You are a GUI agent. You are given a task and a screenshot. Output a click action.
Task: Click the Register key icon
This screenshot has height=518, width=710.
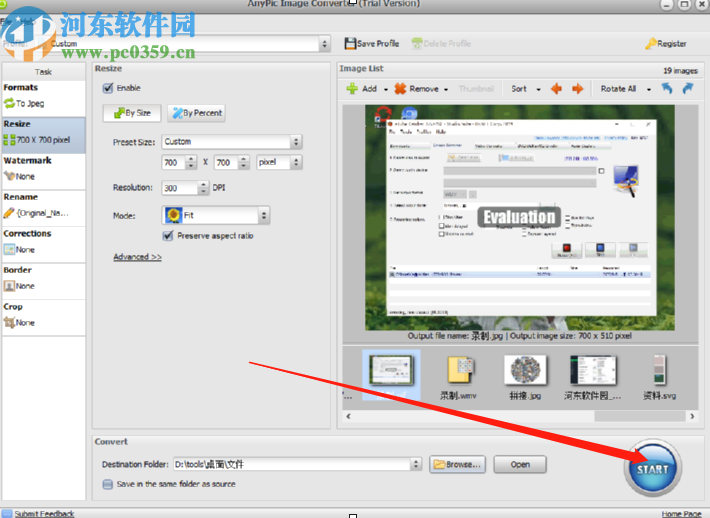pos(651,43)
